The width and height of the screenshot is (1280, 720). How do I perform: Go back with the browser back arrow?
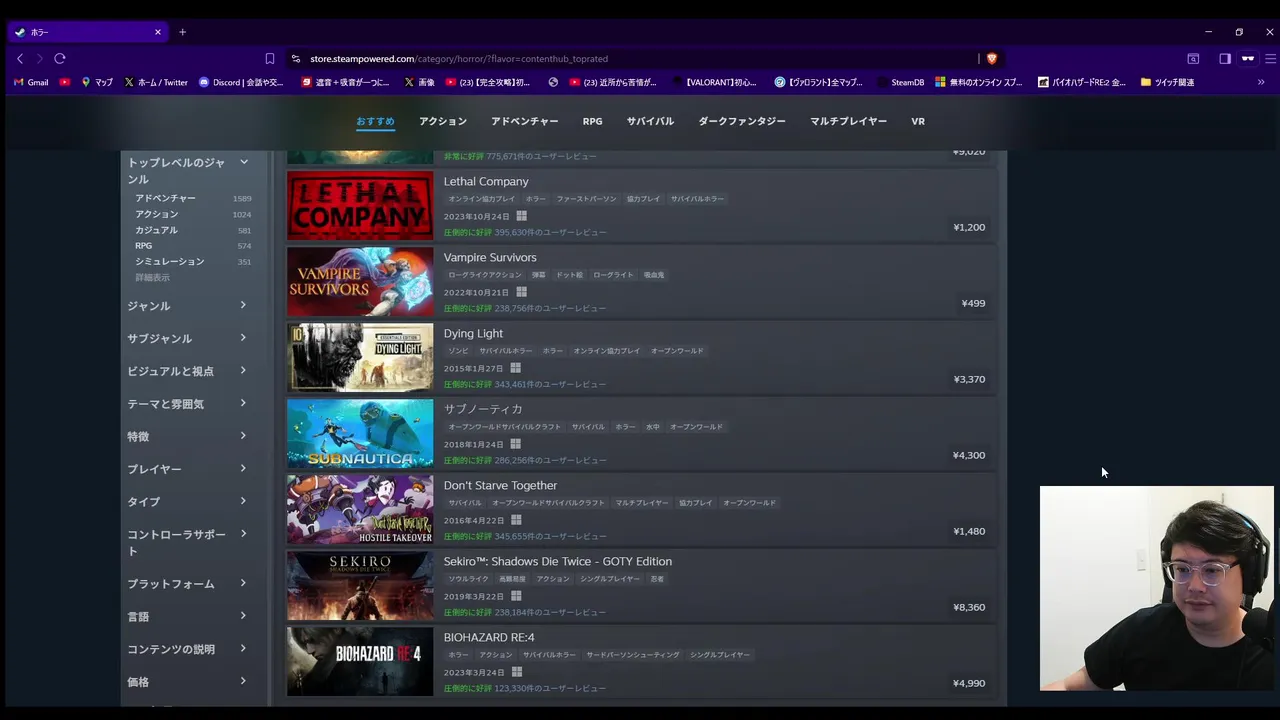(19, 59)
